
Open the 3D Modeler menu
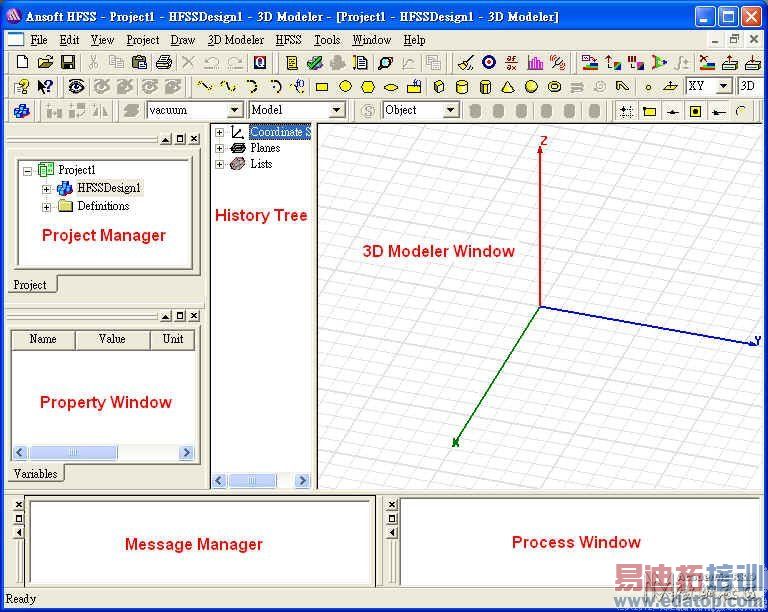pyautogui.click(x=236, y=40)
